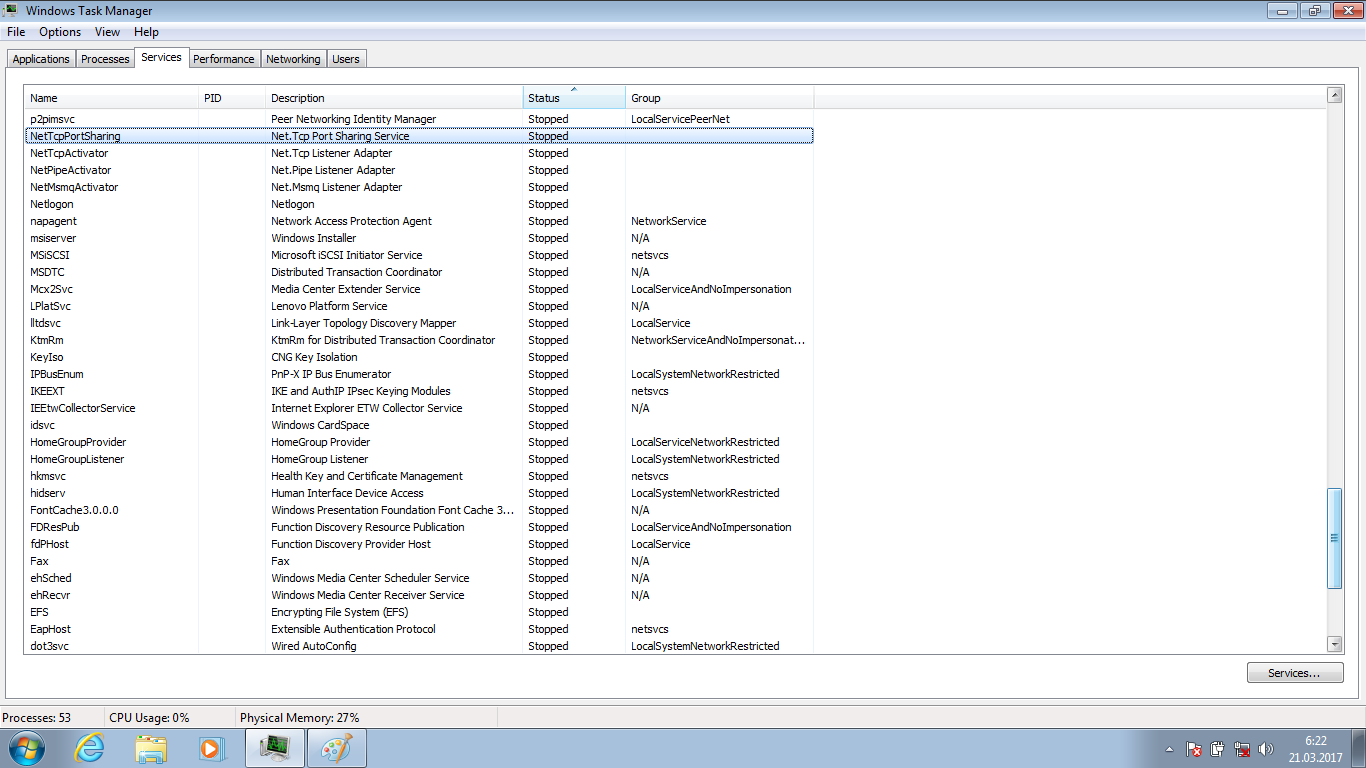Click the IKEEXT service name
The height and width of the screenshot is (768, 1366).
coord(47,391)
